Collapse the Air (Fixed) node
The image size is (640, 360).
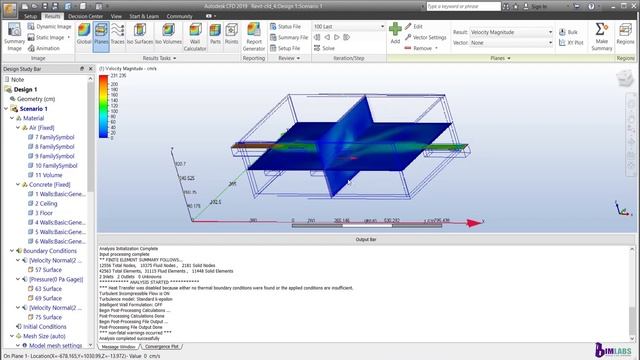[18, 128]
